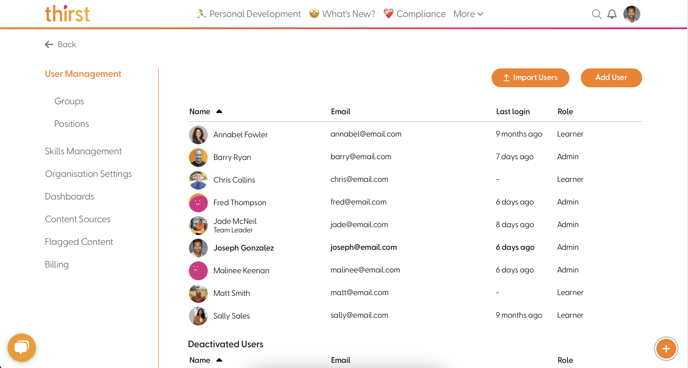Open the search magnifier icon
The height and width of the screenshot is (368, 688).
pos(596,14)
